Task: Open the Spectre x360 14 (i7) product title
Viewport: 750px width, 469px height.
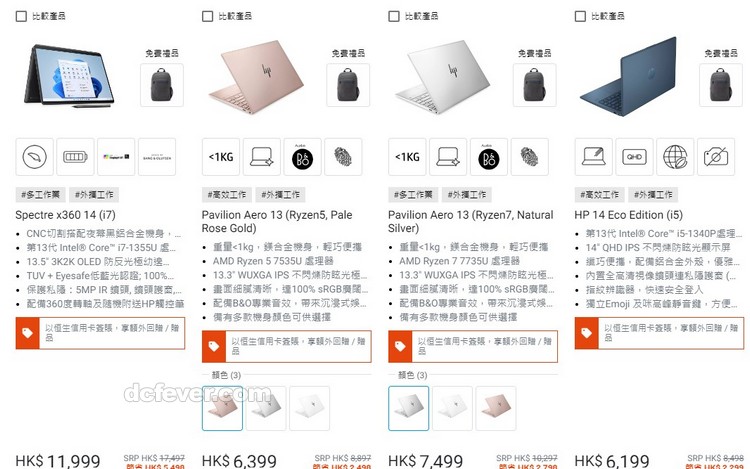Action: pos(66,215)
